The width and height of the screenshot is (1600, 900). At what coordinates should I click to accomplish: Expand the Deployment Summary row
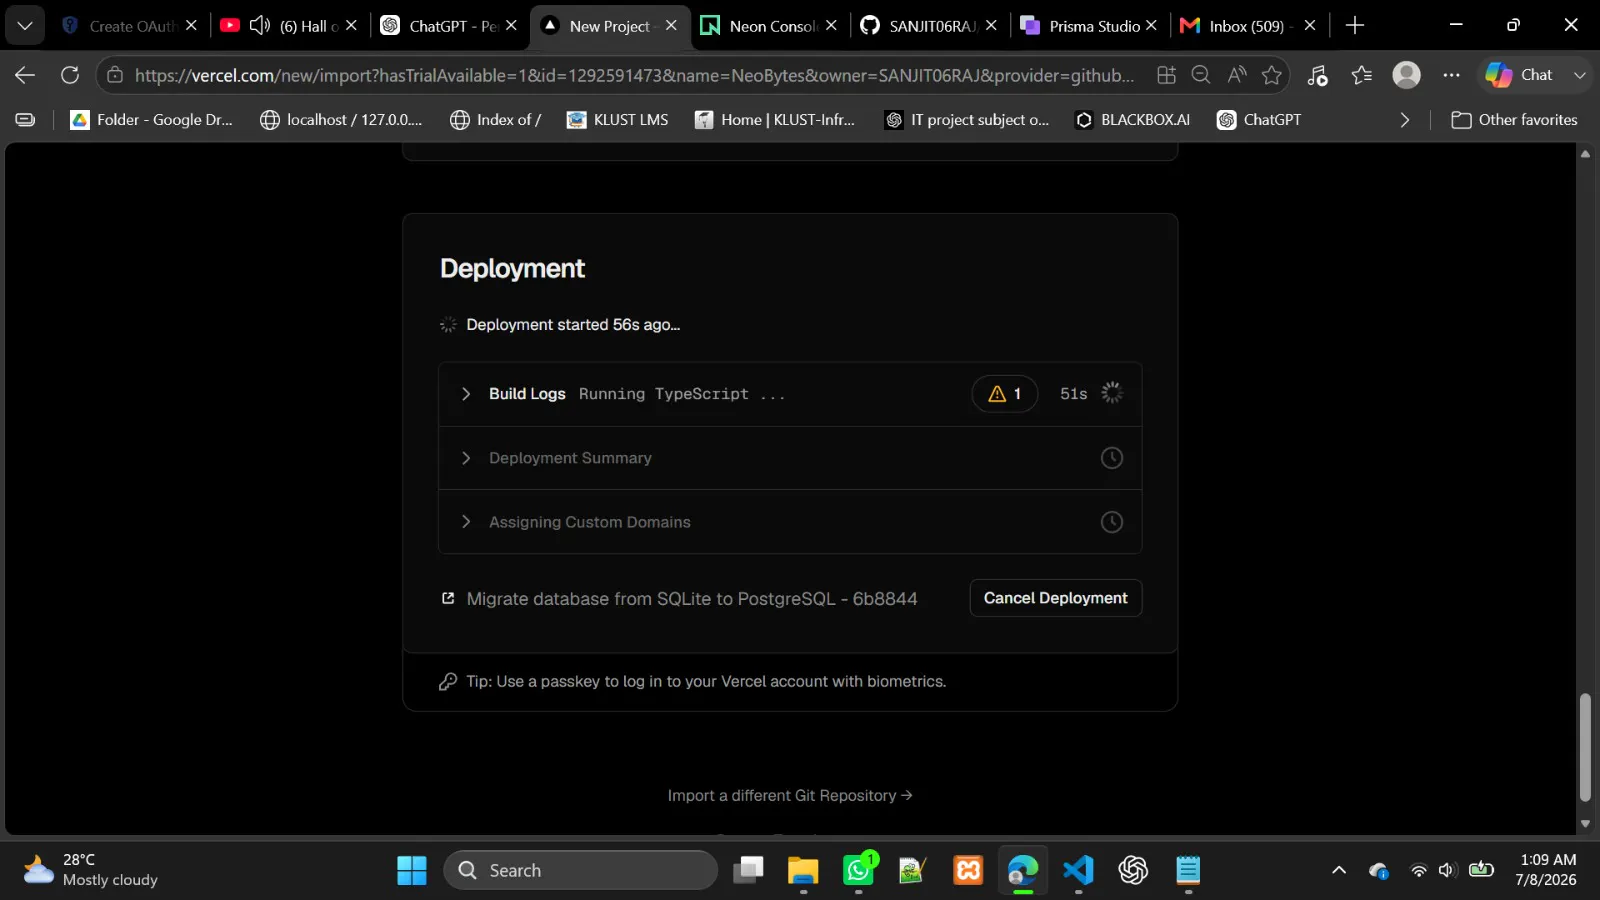(790, 458)
